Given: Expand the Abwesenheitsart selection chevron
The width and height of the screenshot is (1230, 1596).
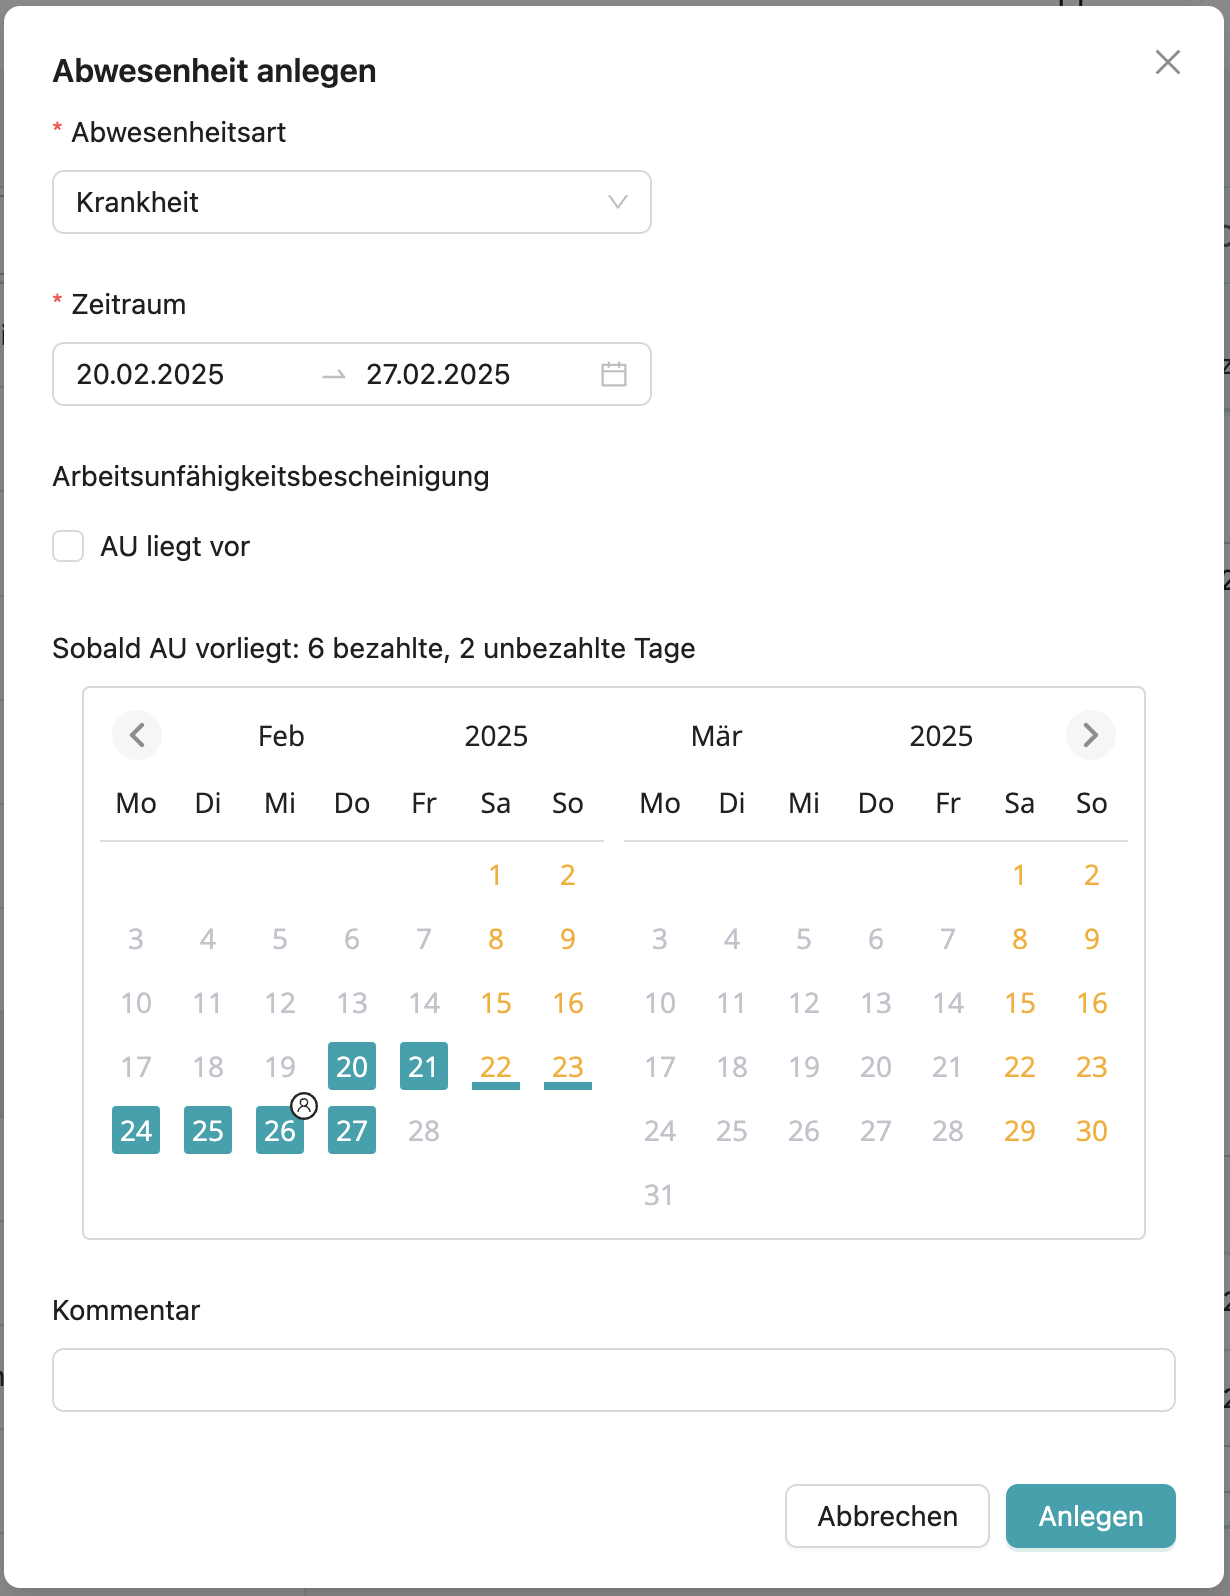Looking at the screenshot, I should (x=620, y=202).
